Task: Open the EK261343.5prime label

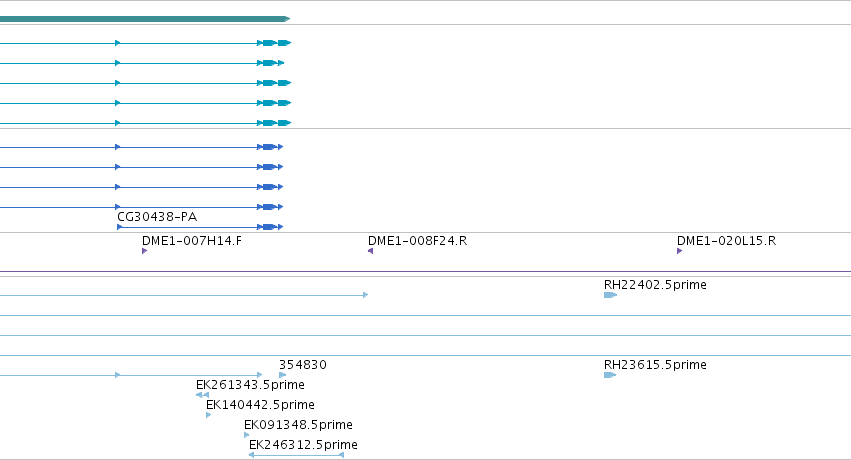Action: 250,385
